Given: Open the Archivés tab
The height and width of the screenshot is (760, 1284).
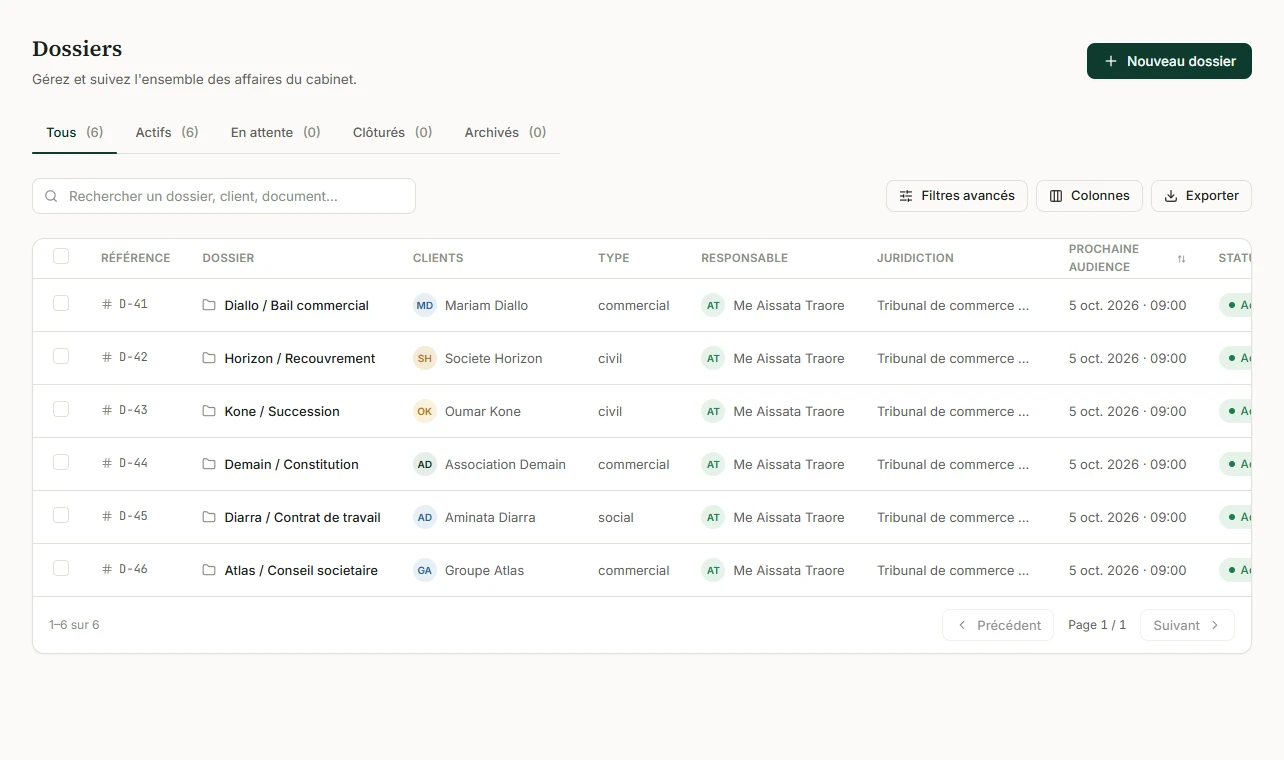Looking at the screenshot, I should click(505, 132).
